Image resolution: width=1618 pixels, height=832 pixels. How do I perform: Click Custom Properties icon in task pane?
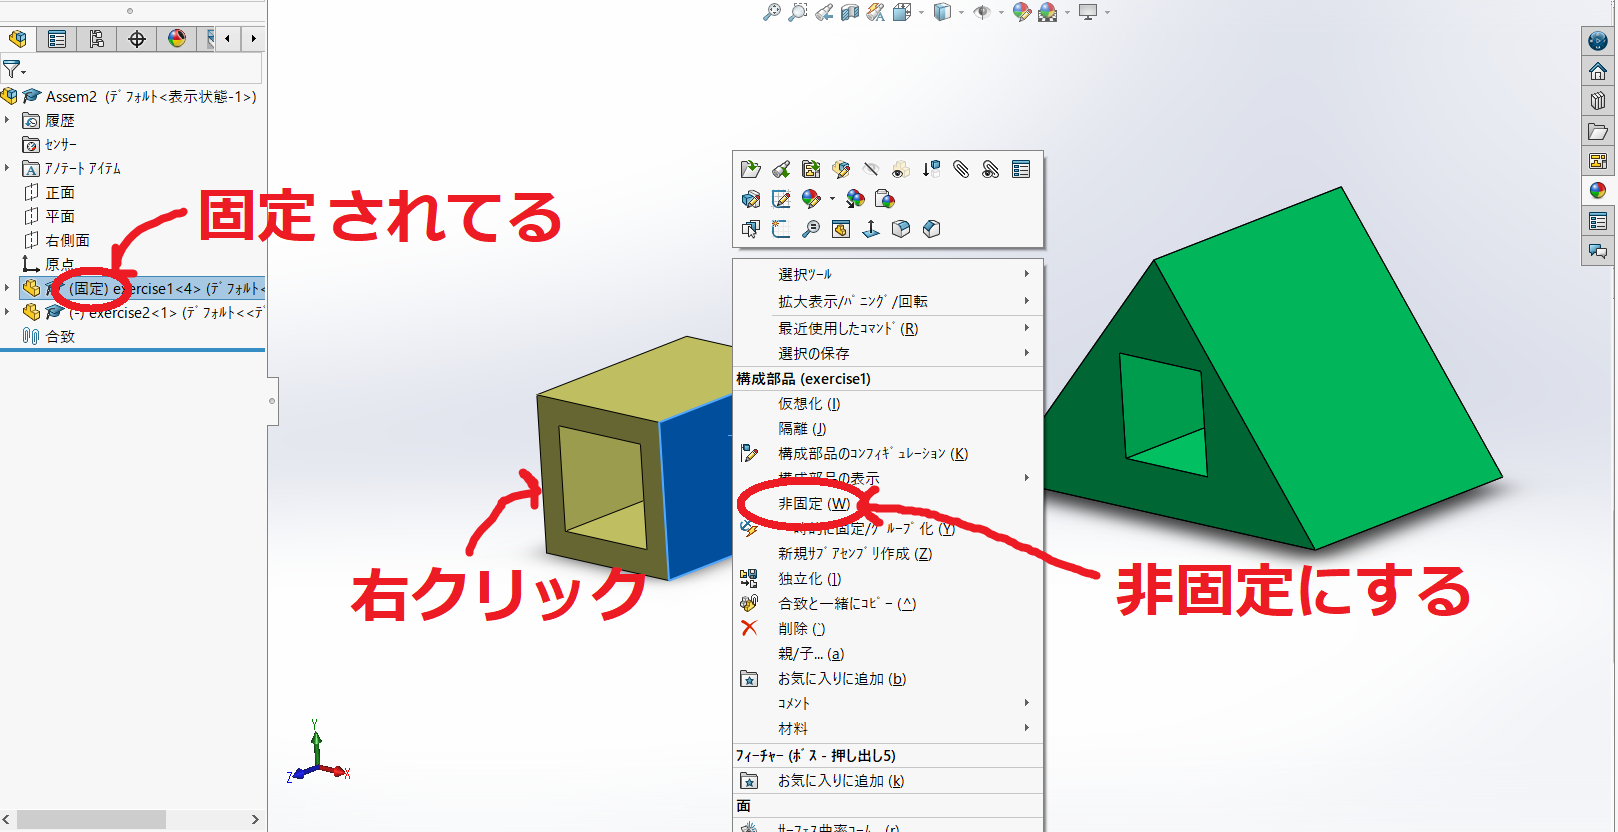(x=1598, y=221)
